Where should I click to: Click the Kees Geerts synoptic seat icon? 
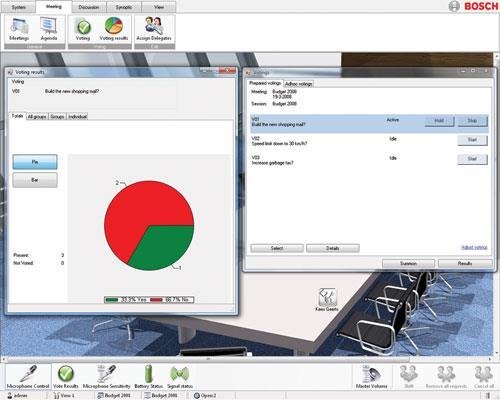click(x=327, y=299)
